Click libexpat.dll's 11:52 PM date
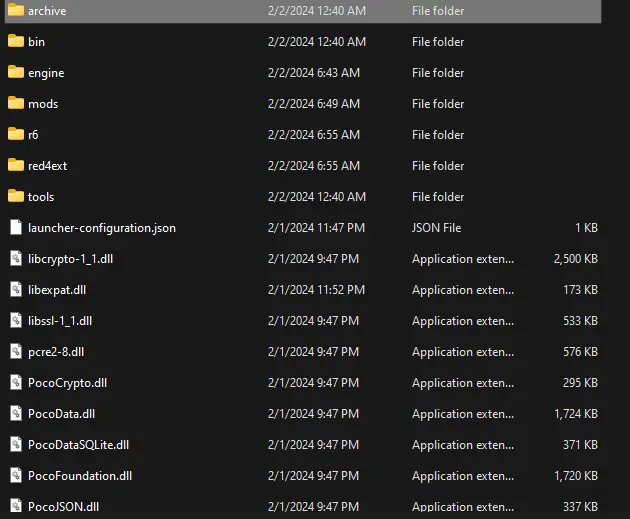The image size is (630, 519). (316, 290)
